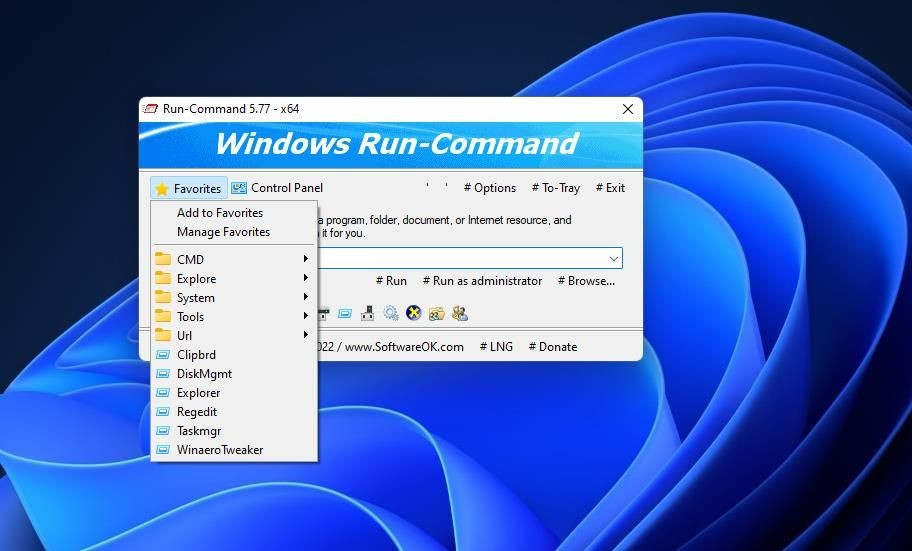Launch Explorer favorite entry
Image resolution: width=912 pixels, height=551 pixels.
(x=234, y=393)
